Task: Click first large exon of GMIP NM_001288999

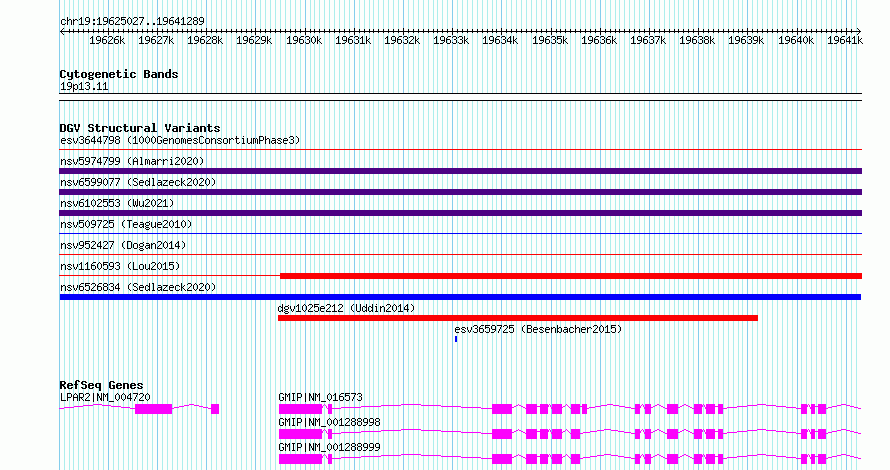Action: tap(300, 459)
